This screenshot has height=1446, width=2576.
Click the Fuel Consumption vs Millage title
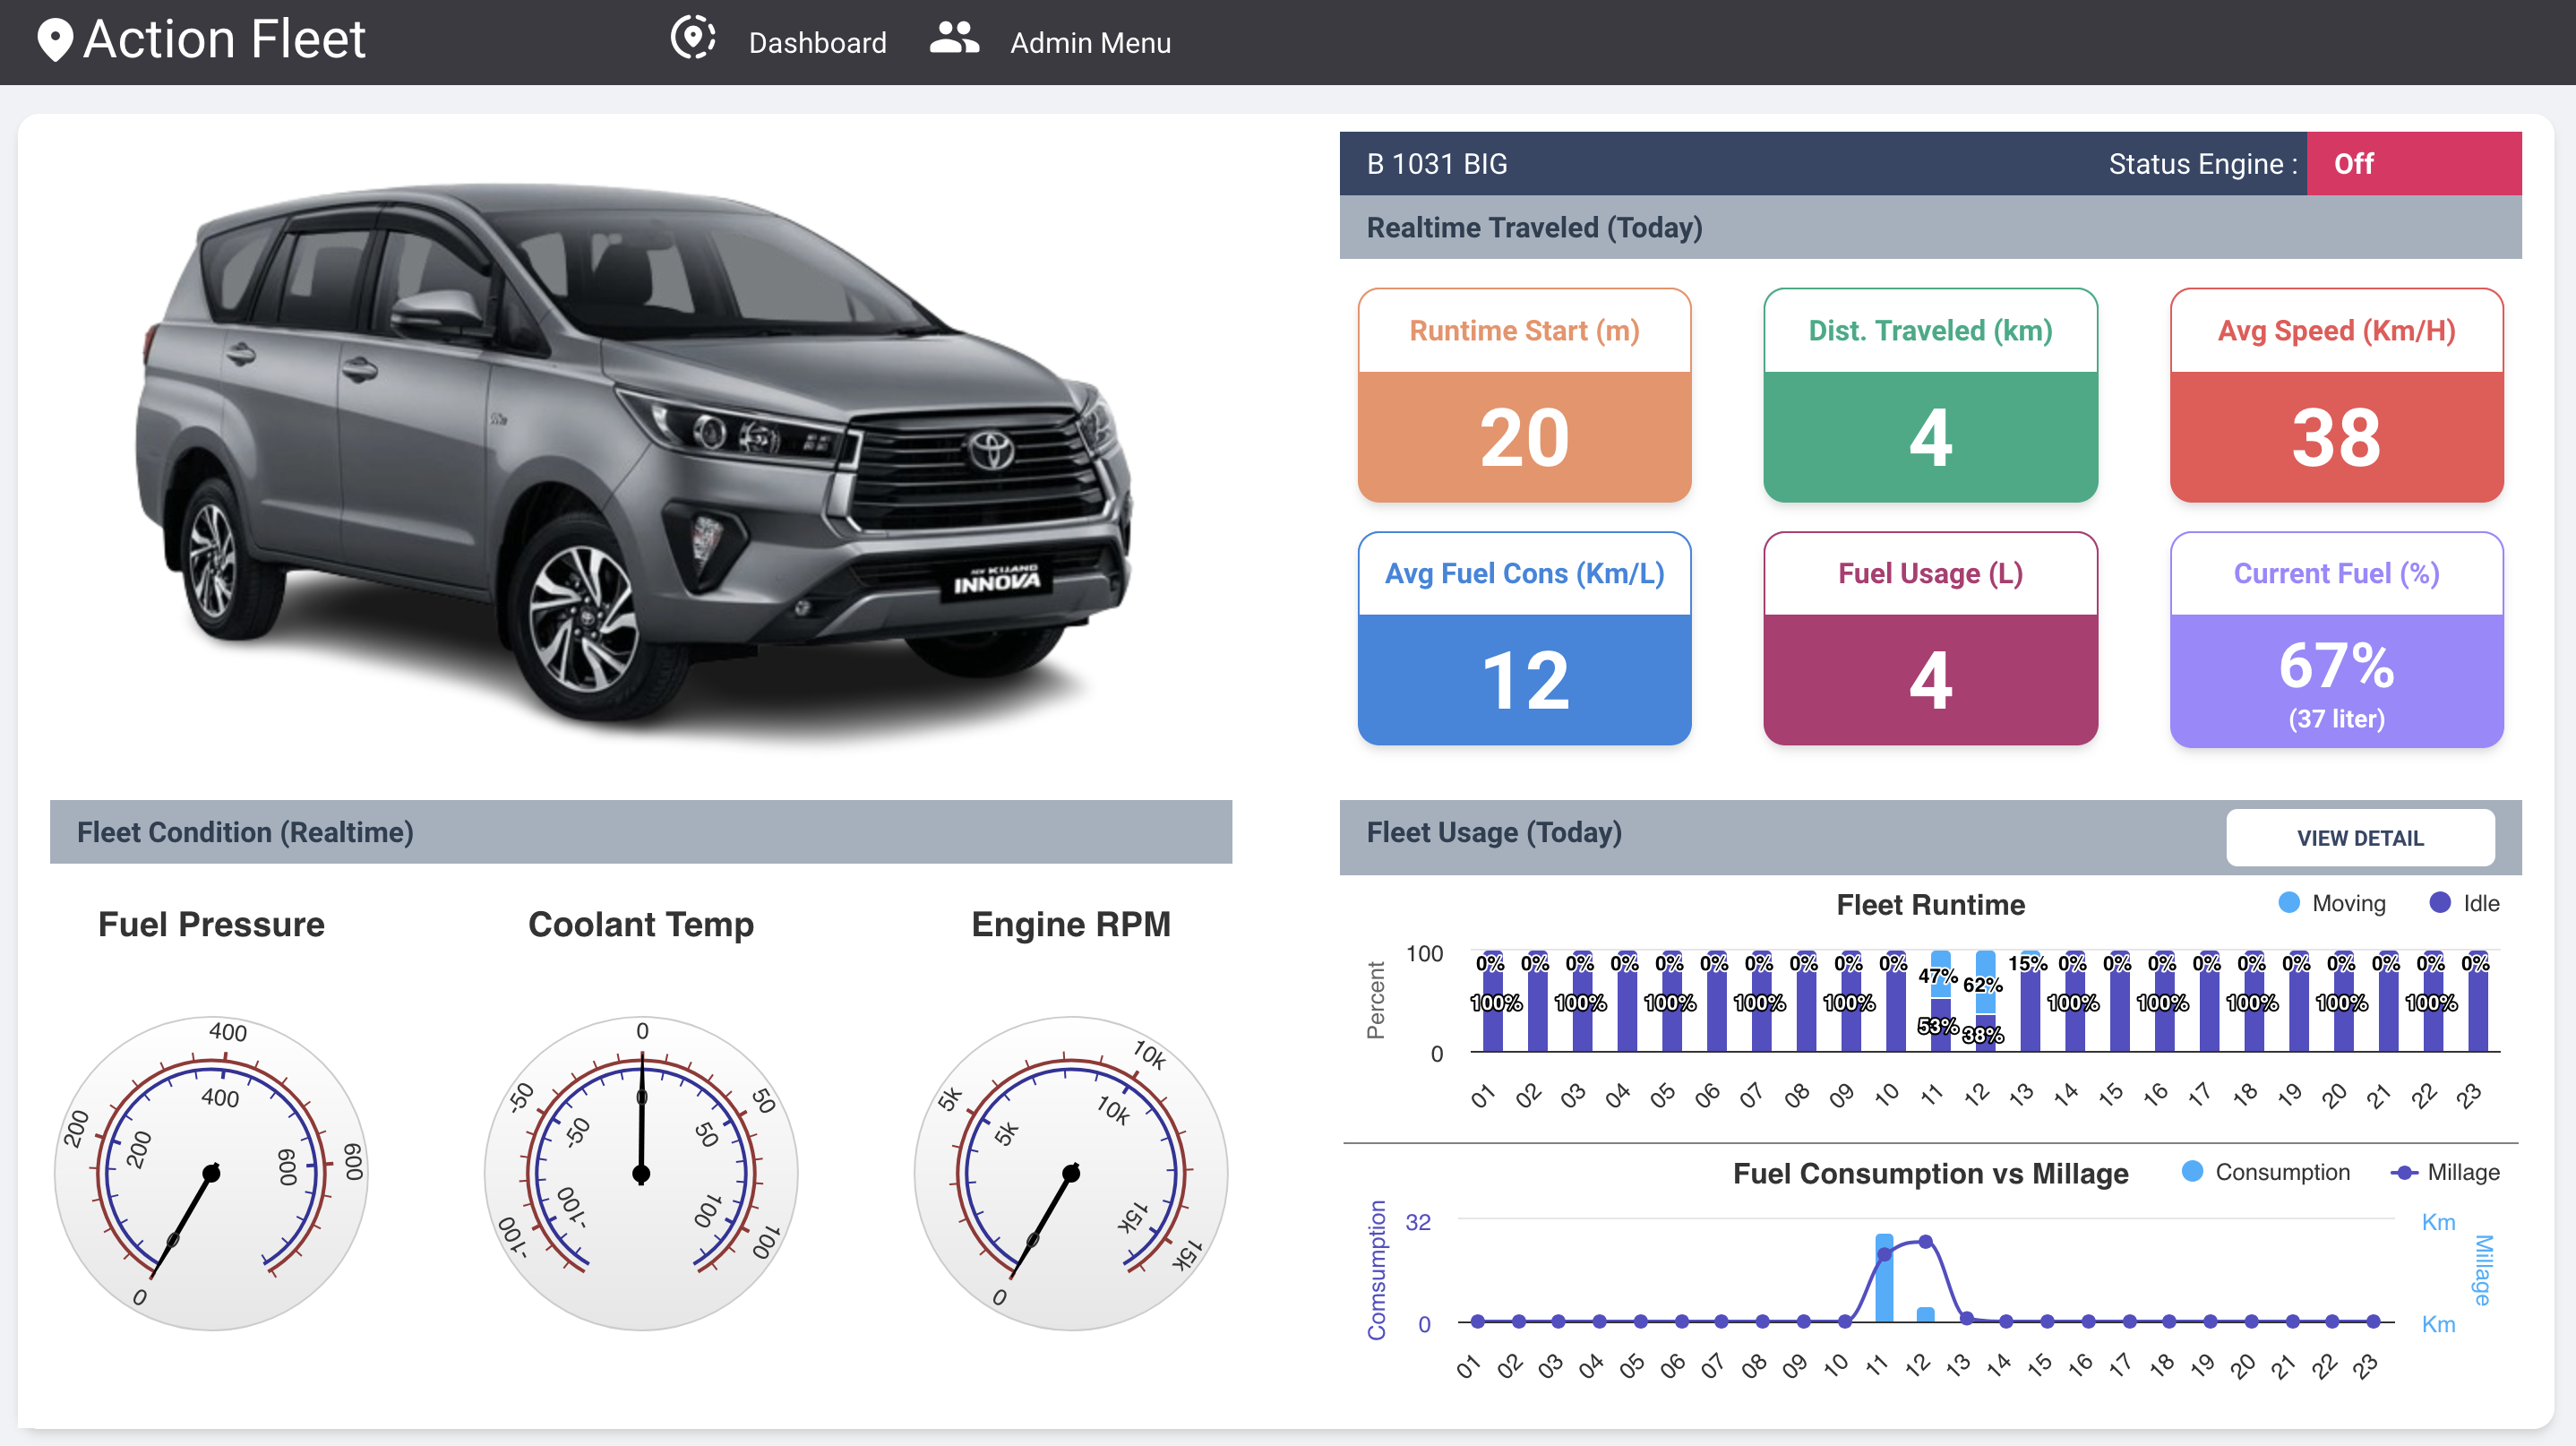point(1930,1173)
